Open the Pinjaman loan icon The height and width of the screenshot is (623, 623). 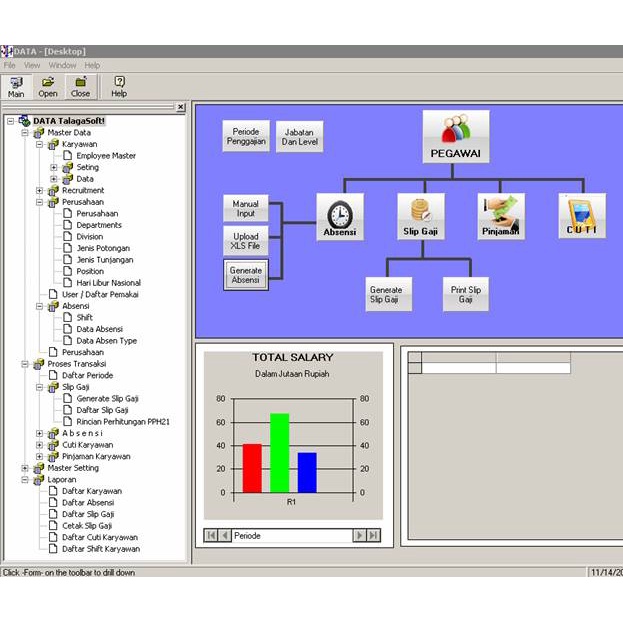pos(501,217)
